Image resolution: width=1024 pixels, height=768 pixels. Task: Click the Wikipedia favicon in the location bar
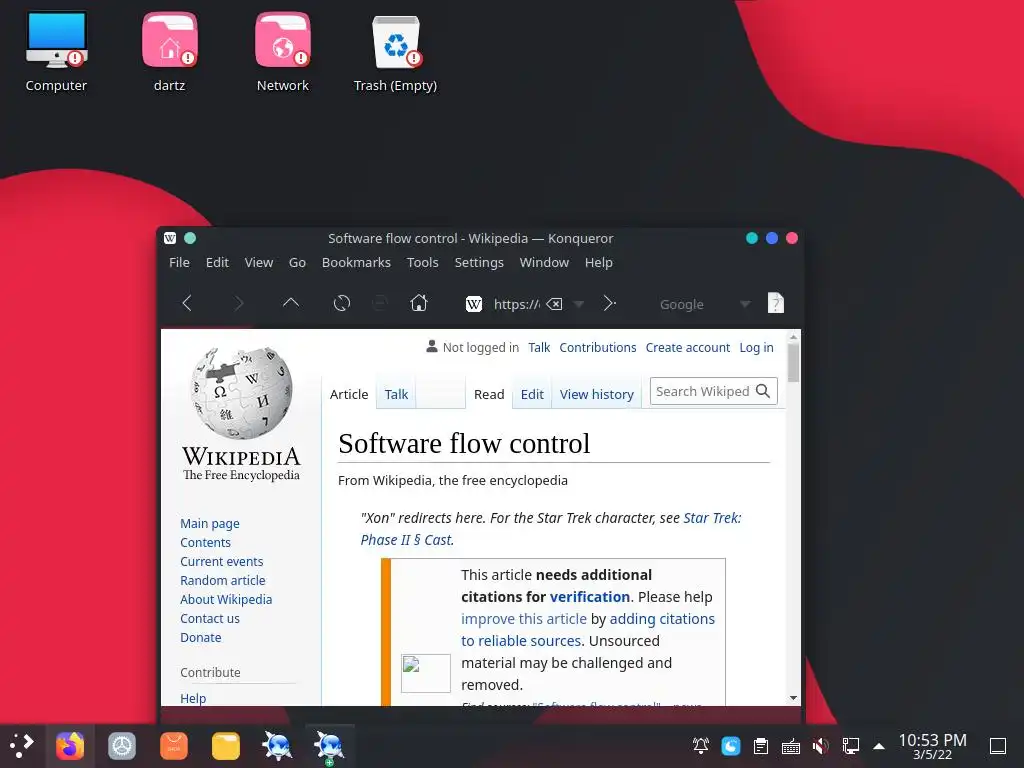474,304
